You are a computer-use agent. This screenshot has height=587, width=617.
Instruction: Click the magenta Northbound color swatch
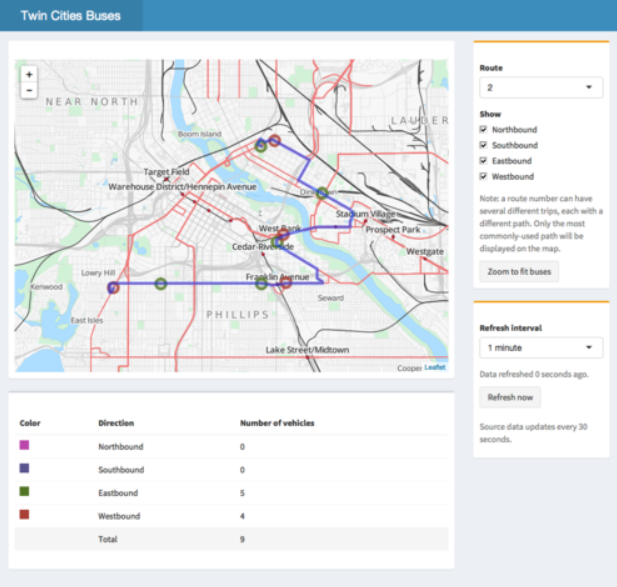point(25,446)
